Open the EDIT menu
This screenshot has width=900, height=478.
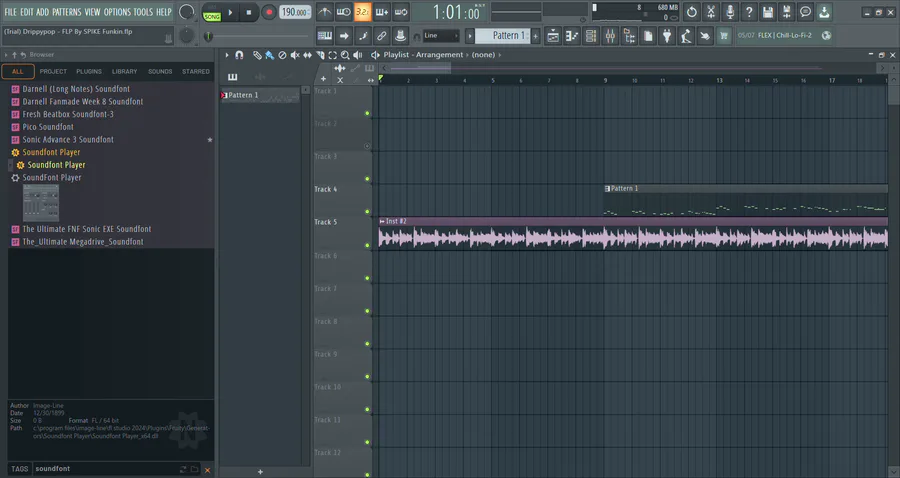click(26, 11)
